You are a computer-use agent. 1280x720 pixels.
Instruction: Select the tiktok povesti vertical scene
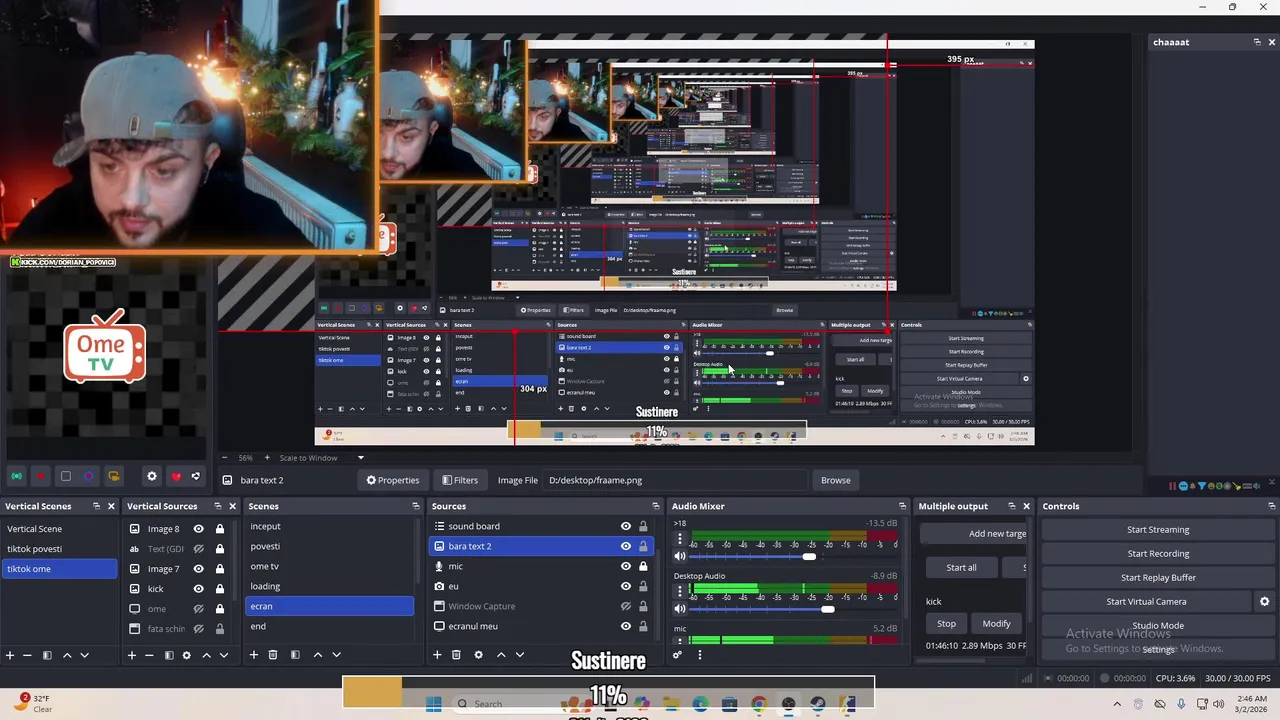pyautogui.click(x=60, y=549)
